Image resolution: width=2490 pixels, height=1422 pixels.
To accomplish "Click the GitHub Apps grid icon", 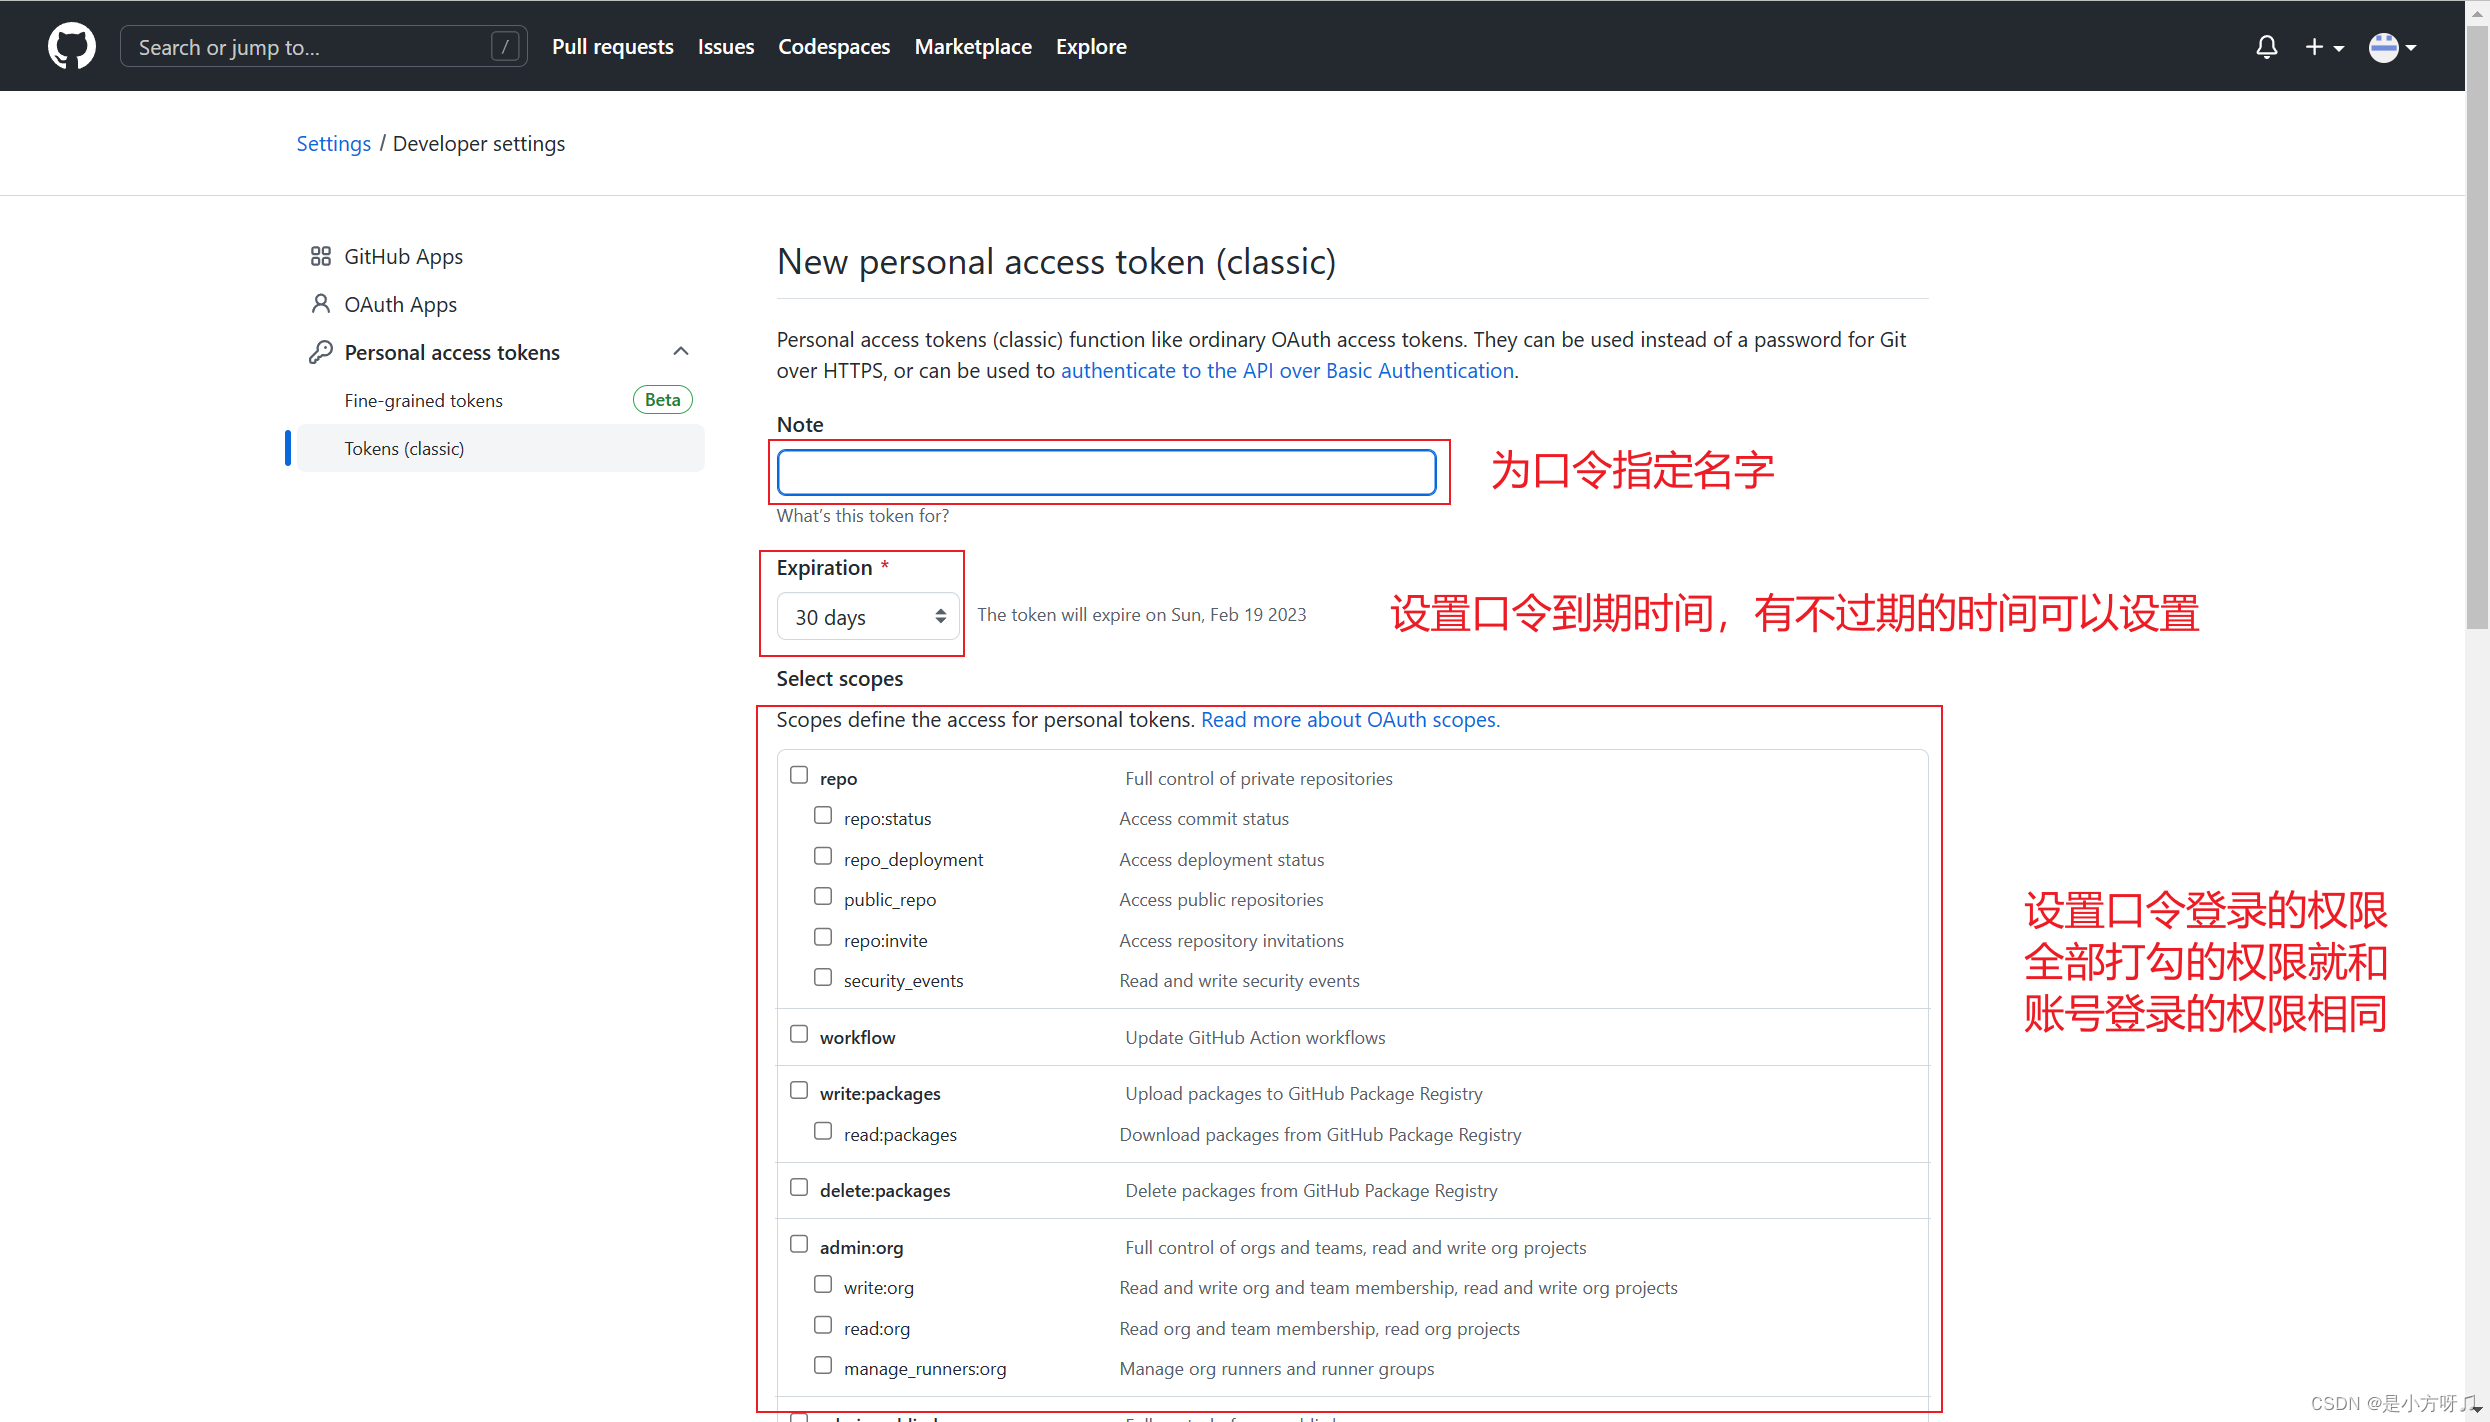I will pyautogui.click(x=320, y=256).
